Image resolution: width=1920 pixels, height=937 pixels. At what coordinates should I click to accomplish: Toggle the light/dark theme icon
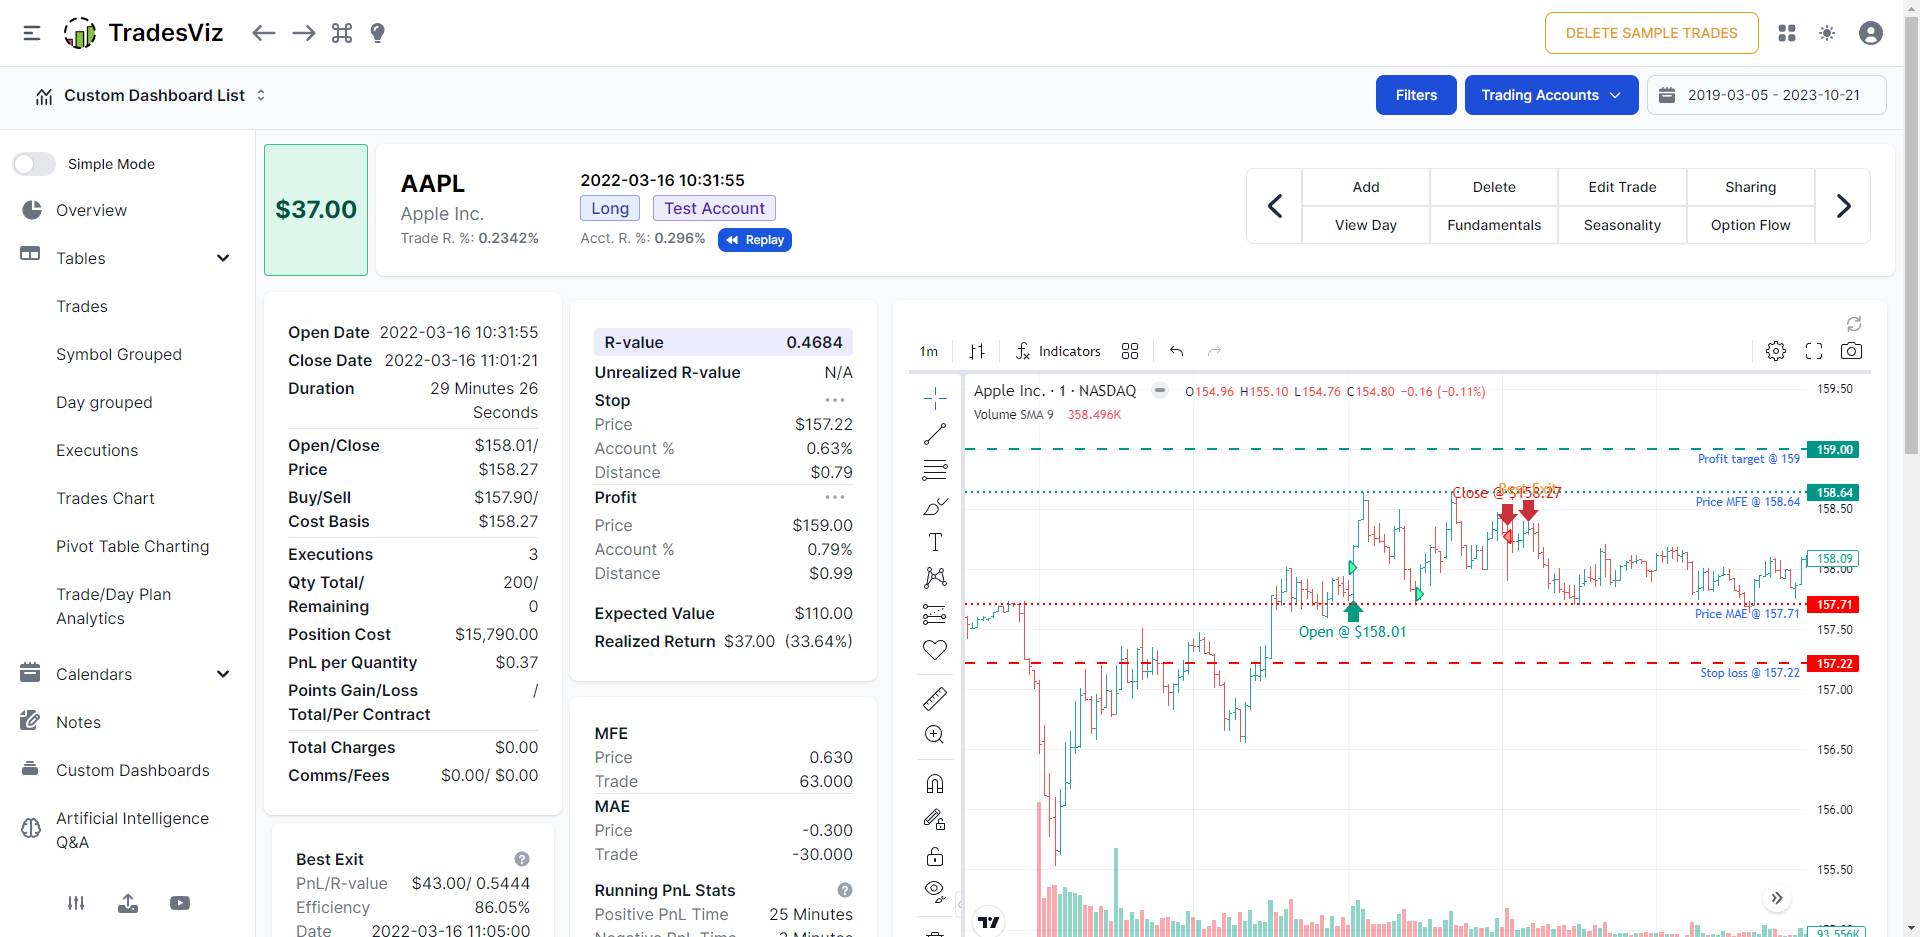click(1827, 33)
